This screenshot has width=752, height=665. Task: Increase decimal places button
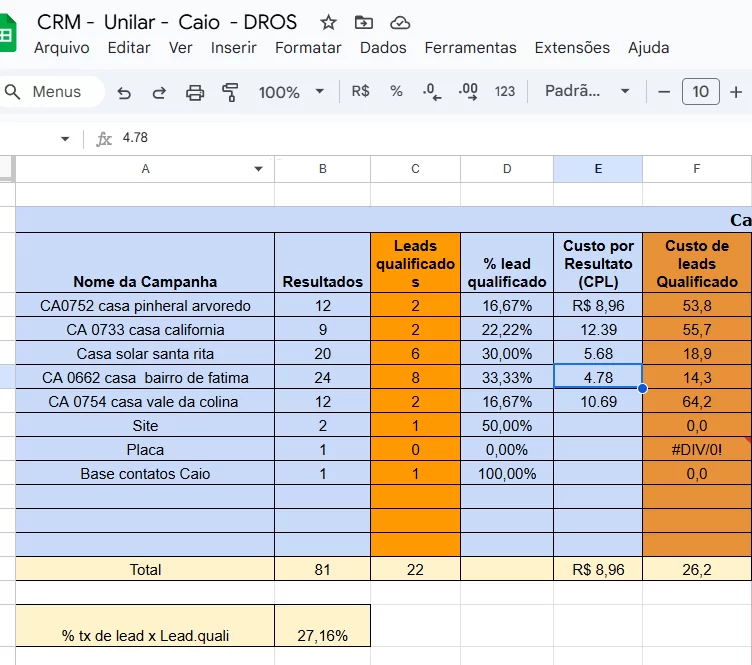click(468, 91)
